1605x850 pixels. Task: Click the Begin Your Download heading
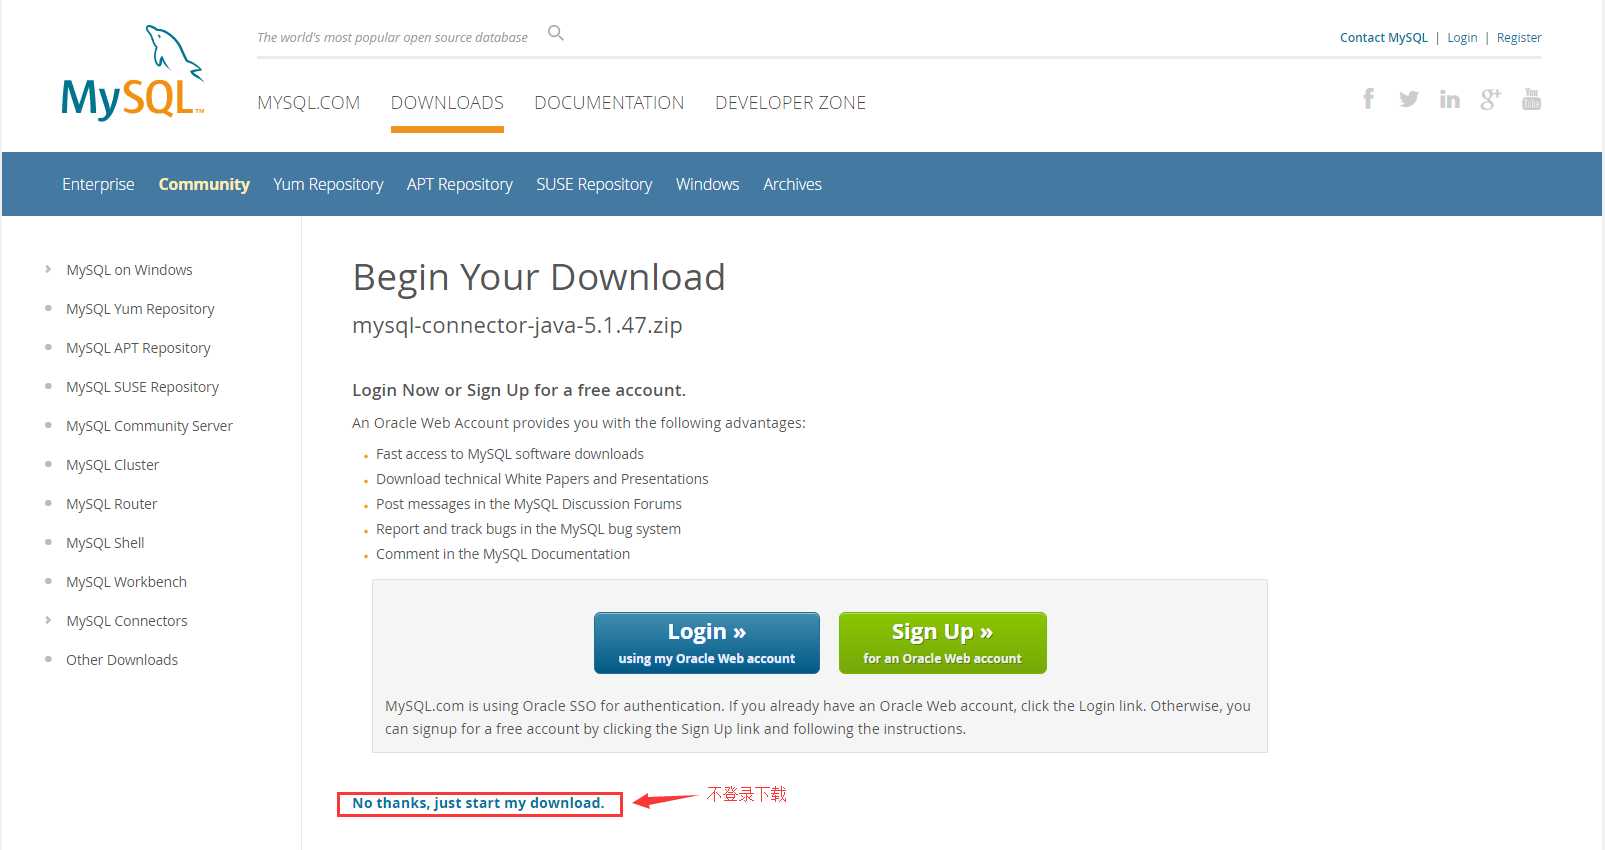tap(539, 278)
